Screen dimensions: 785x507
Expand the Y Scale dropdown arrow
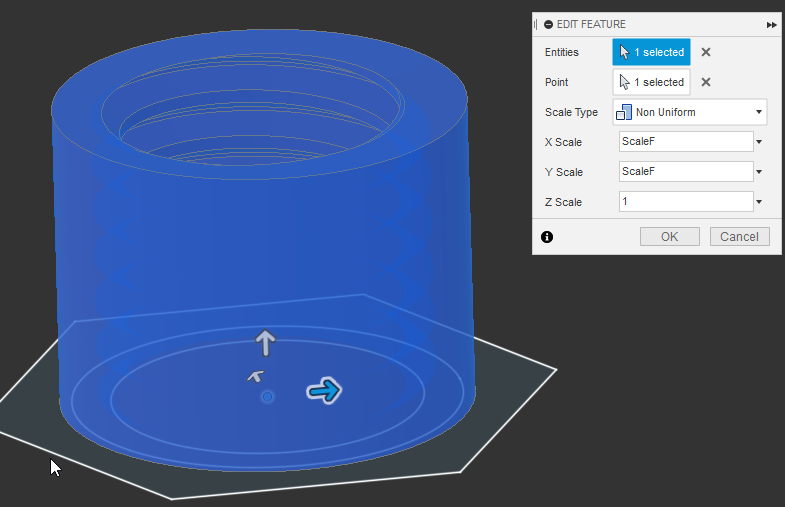click(x=759, y=172)
